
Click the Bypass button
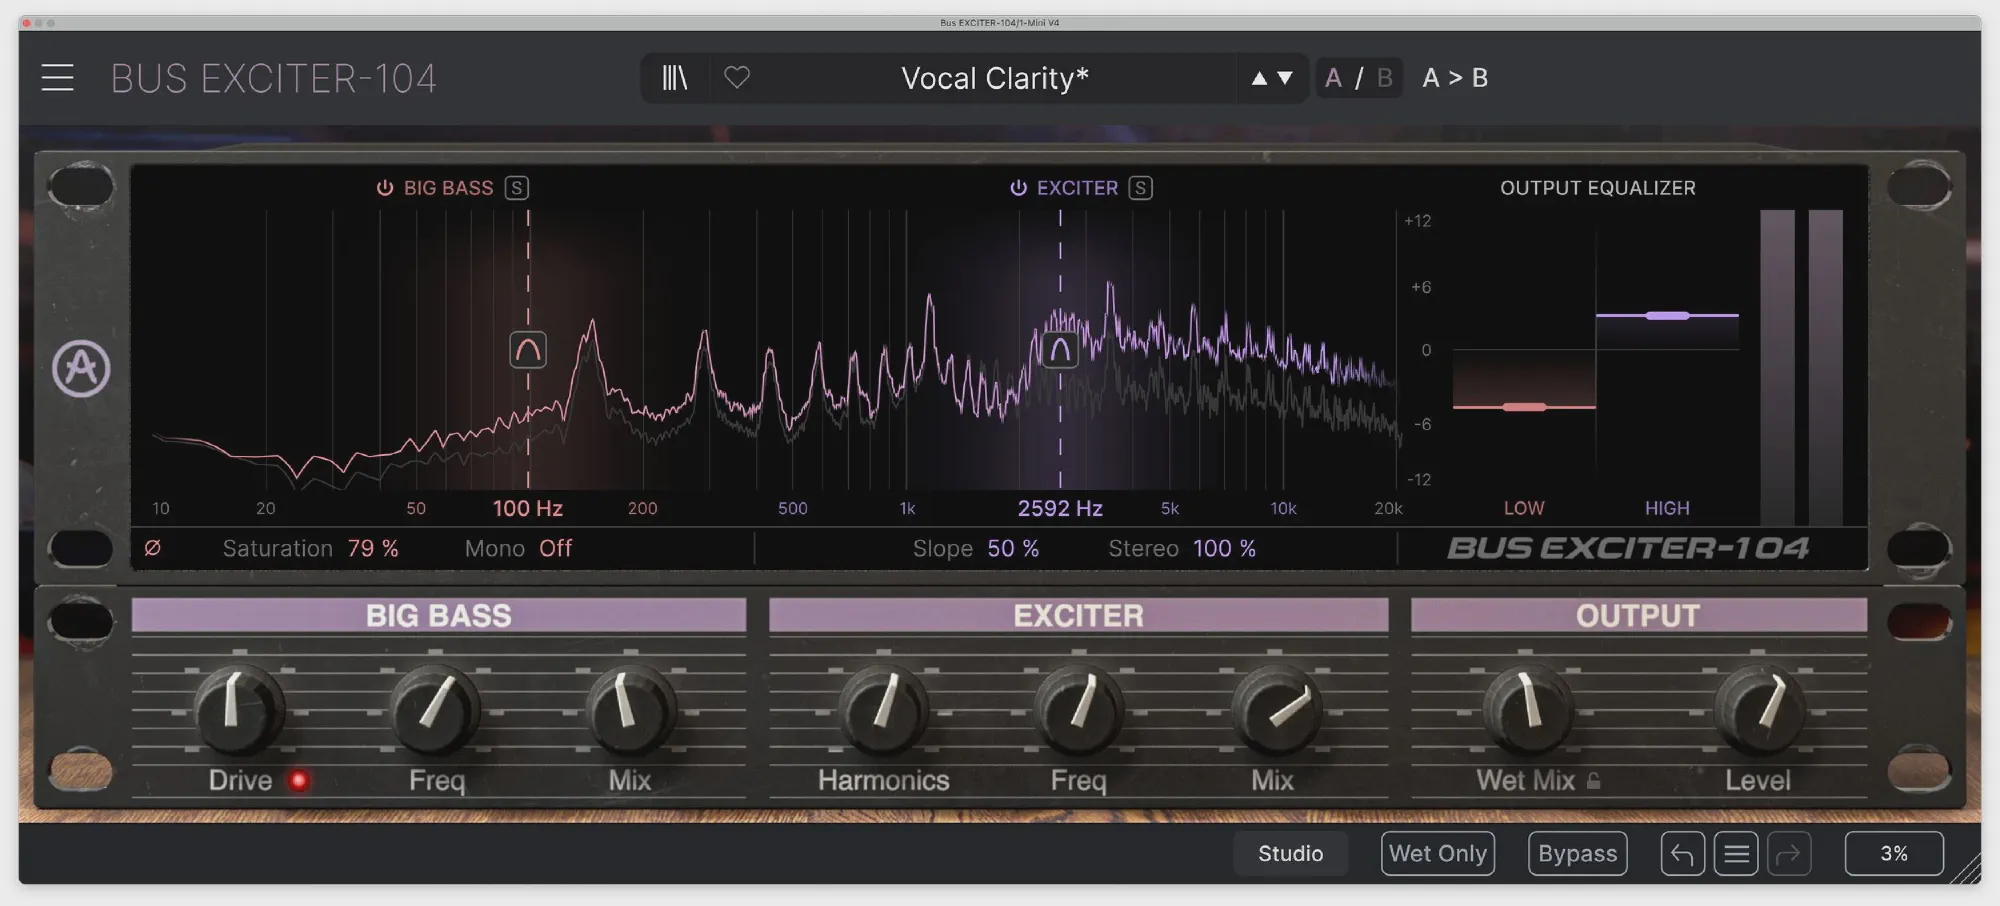1577,854
